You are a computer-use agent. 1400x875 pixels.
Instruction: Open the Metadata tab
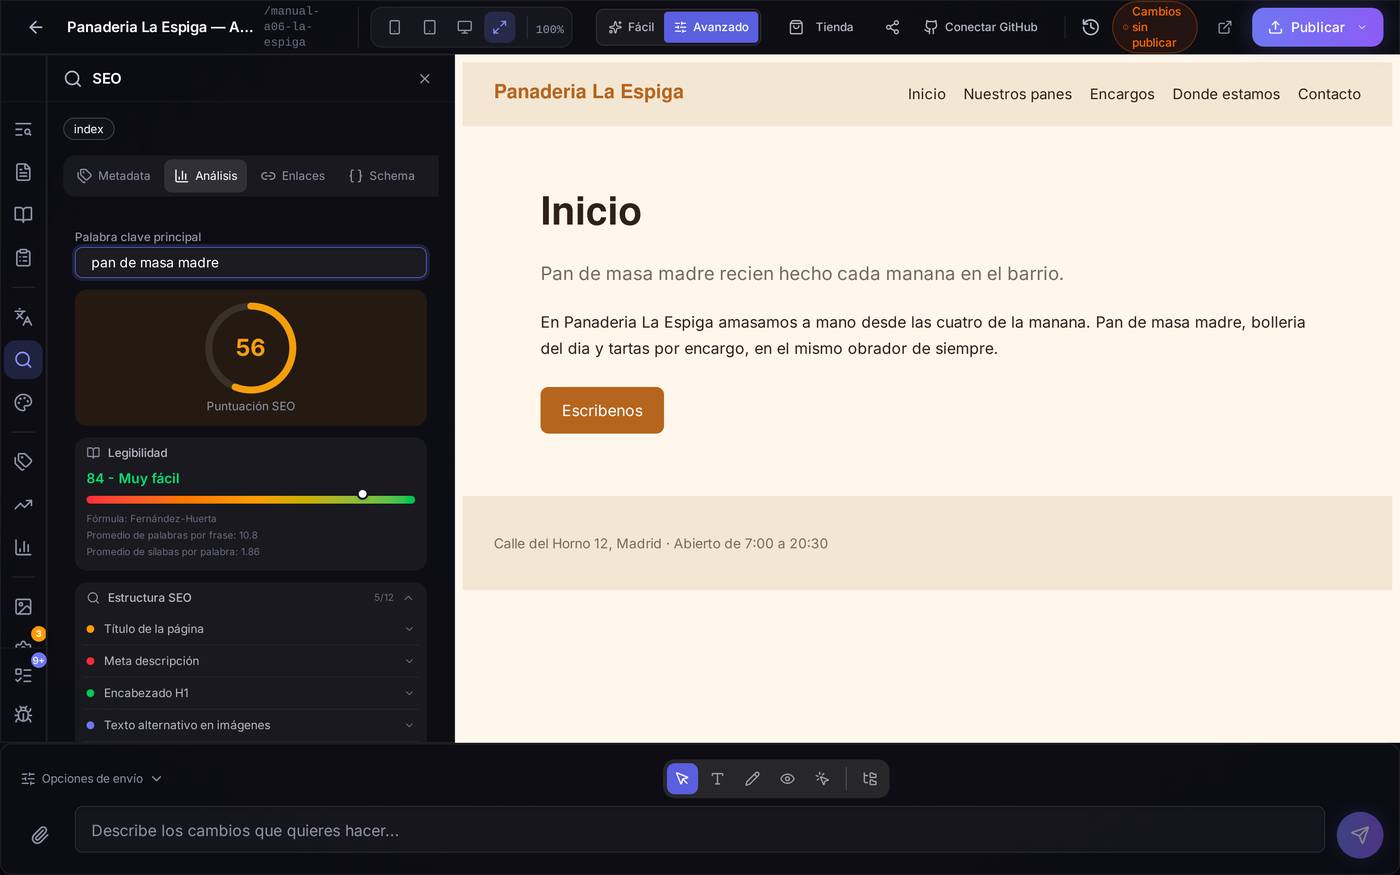click(x=114, y=176)
